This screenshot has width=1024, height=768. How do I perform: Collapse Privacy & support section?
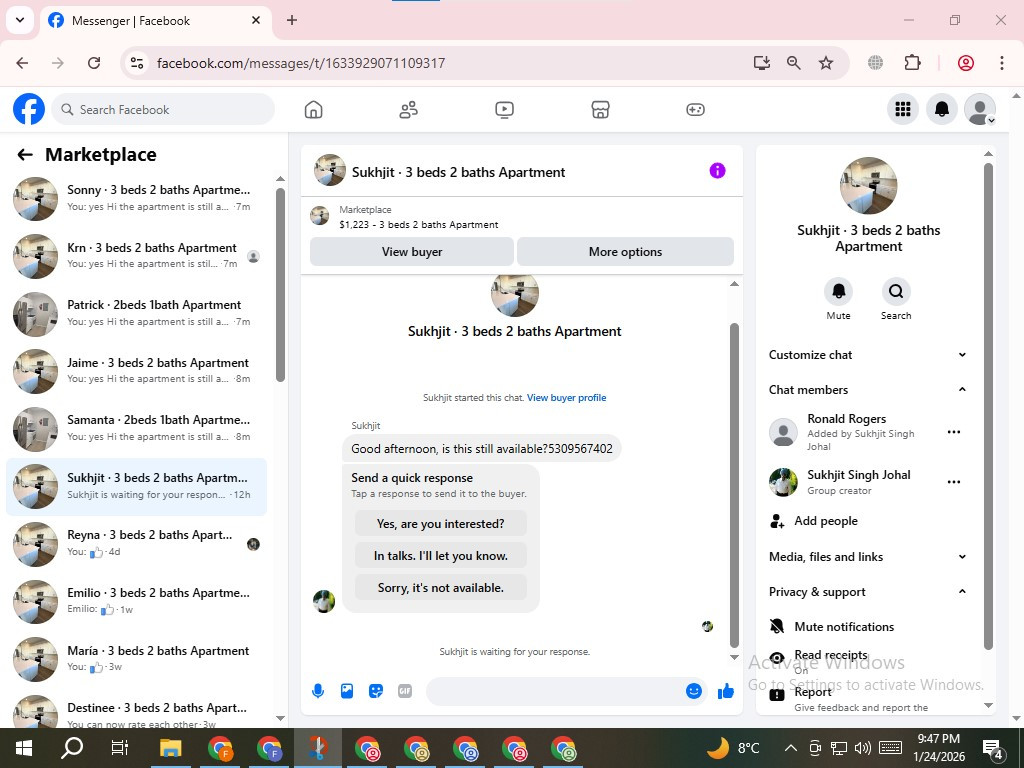pos(868,592)
